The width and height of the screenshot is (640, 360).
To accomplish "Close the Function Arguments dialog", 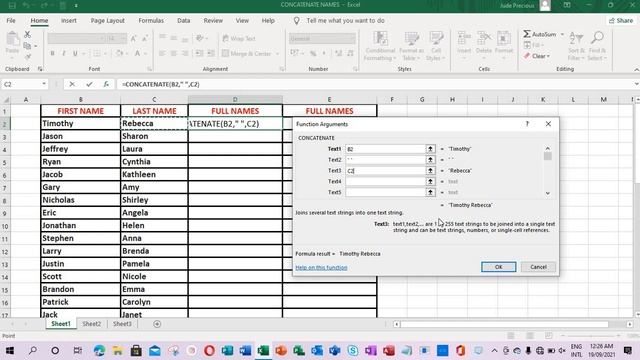I will pos(548,124).
